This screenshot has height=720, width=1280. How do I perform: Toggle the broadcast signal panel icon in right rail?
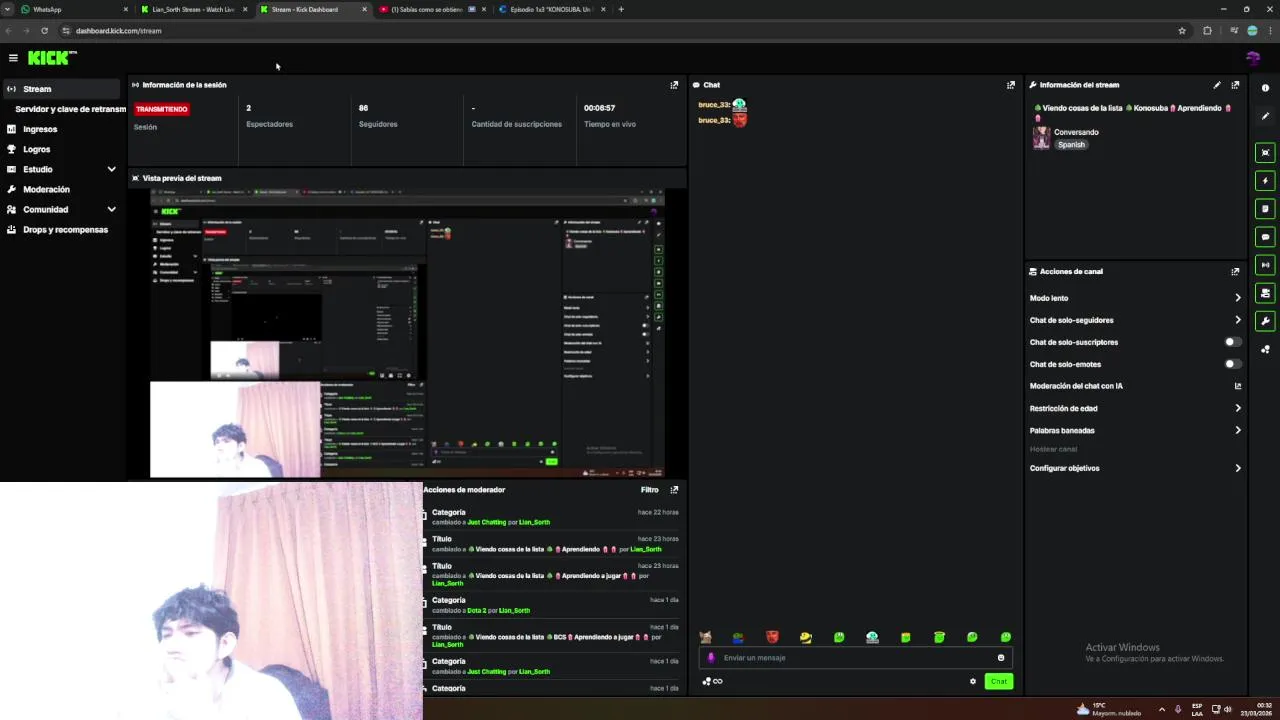point(1265,265)
